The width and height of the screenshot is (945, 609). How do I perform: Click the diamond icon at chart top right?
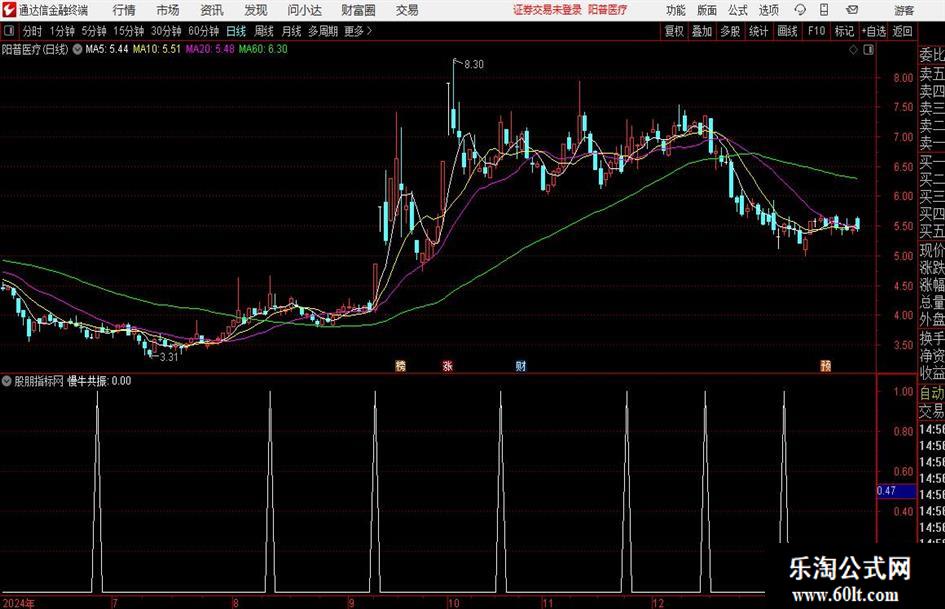click(x=853, y=50)
